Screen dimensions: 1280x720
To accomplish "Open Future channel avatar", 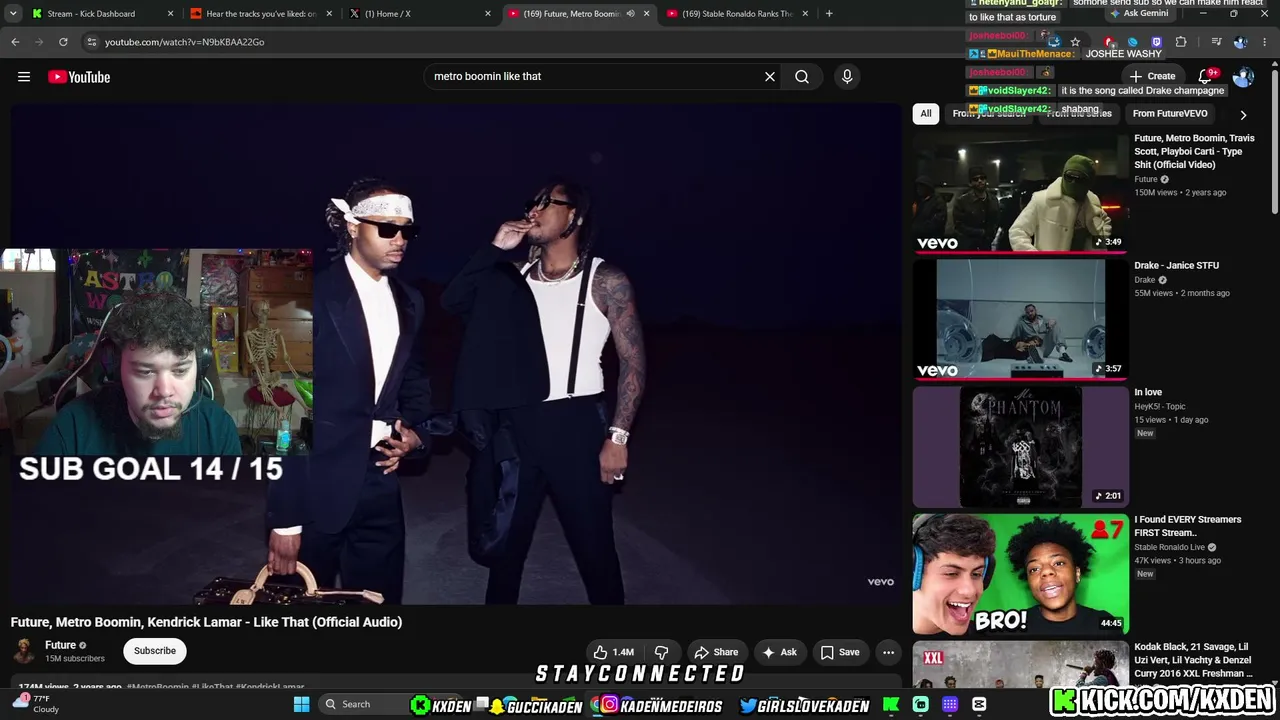I will 24,651.
